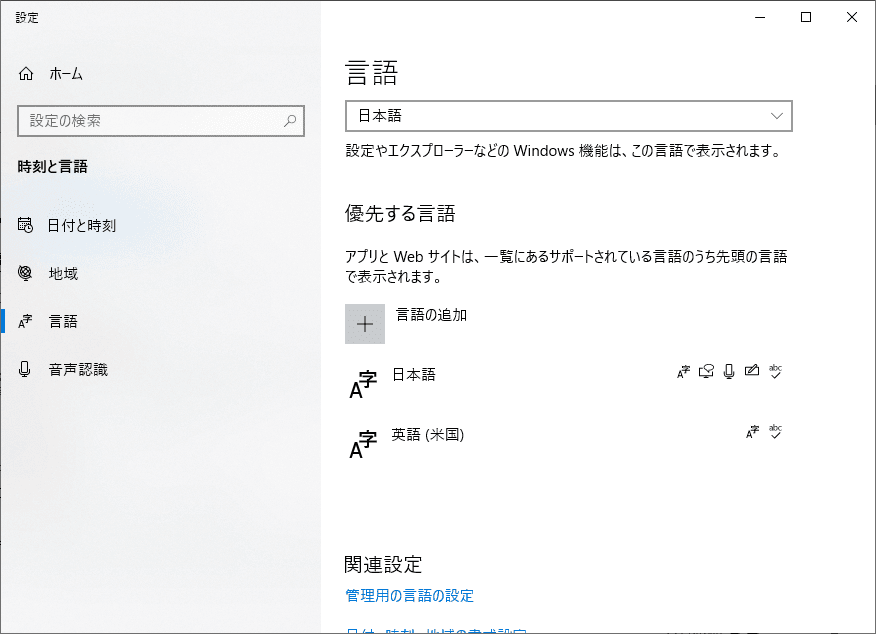Click the microphone icon next to 日本語

pos(729,370)
